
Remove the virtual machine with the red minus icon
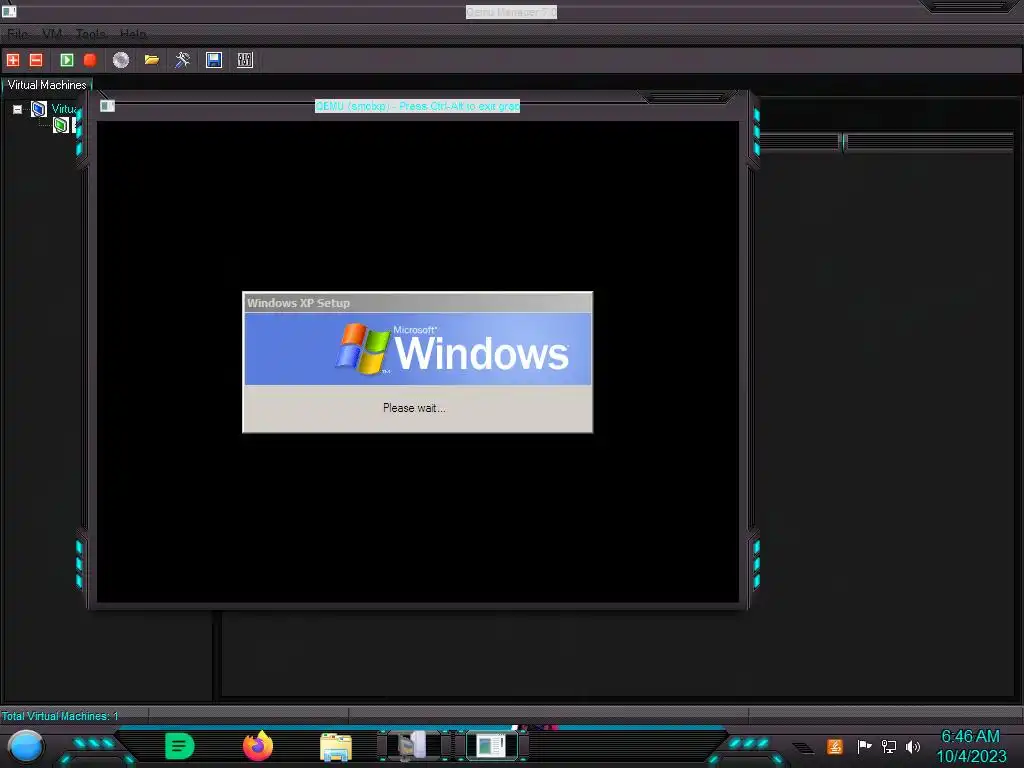point(36,60)
